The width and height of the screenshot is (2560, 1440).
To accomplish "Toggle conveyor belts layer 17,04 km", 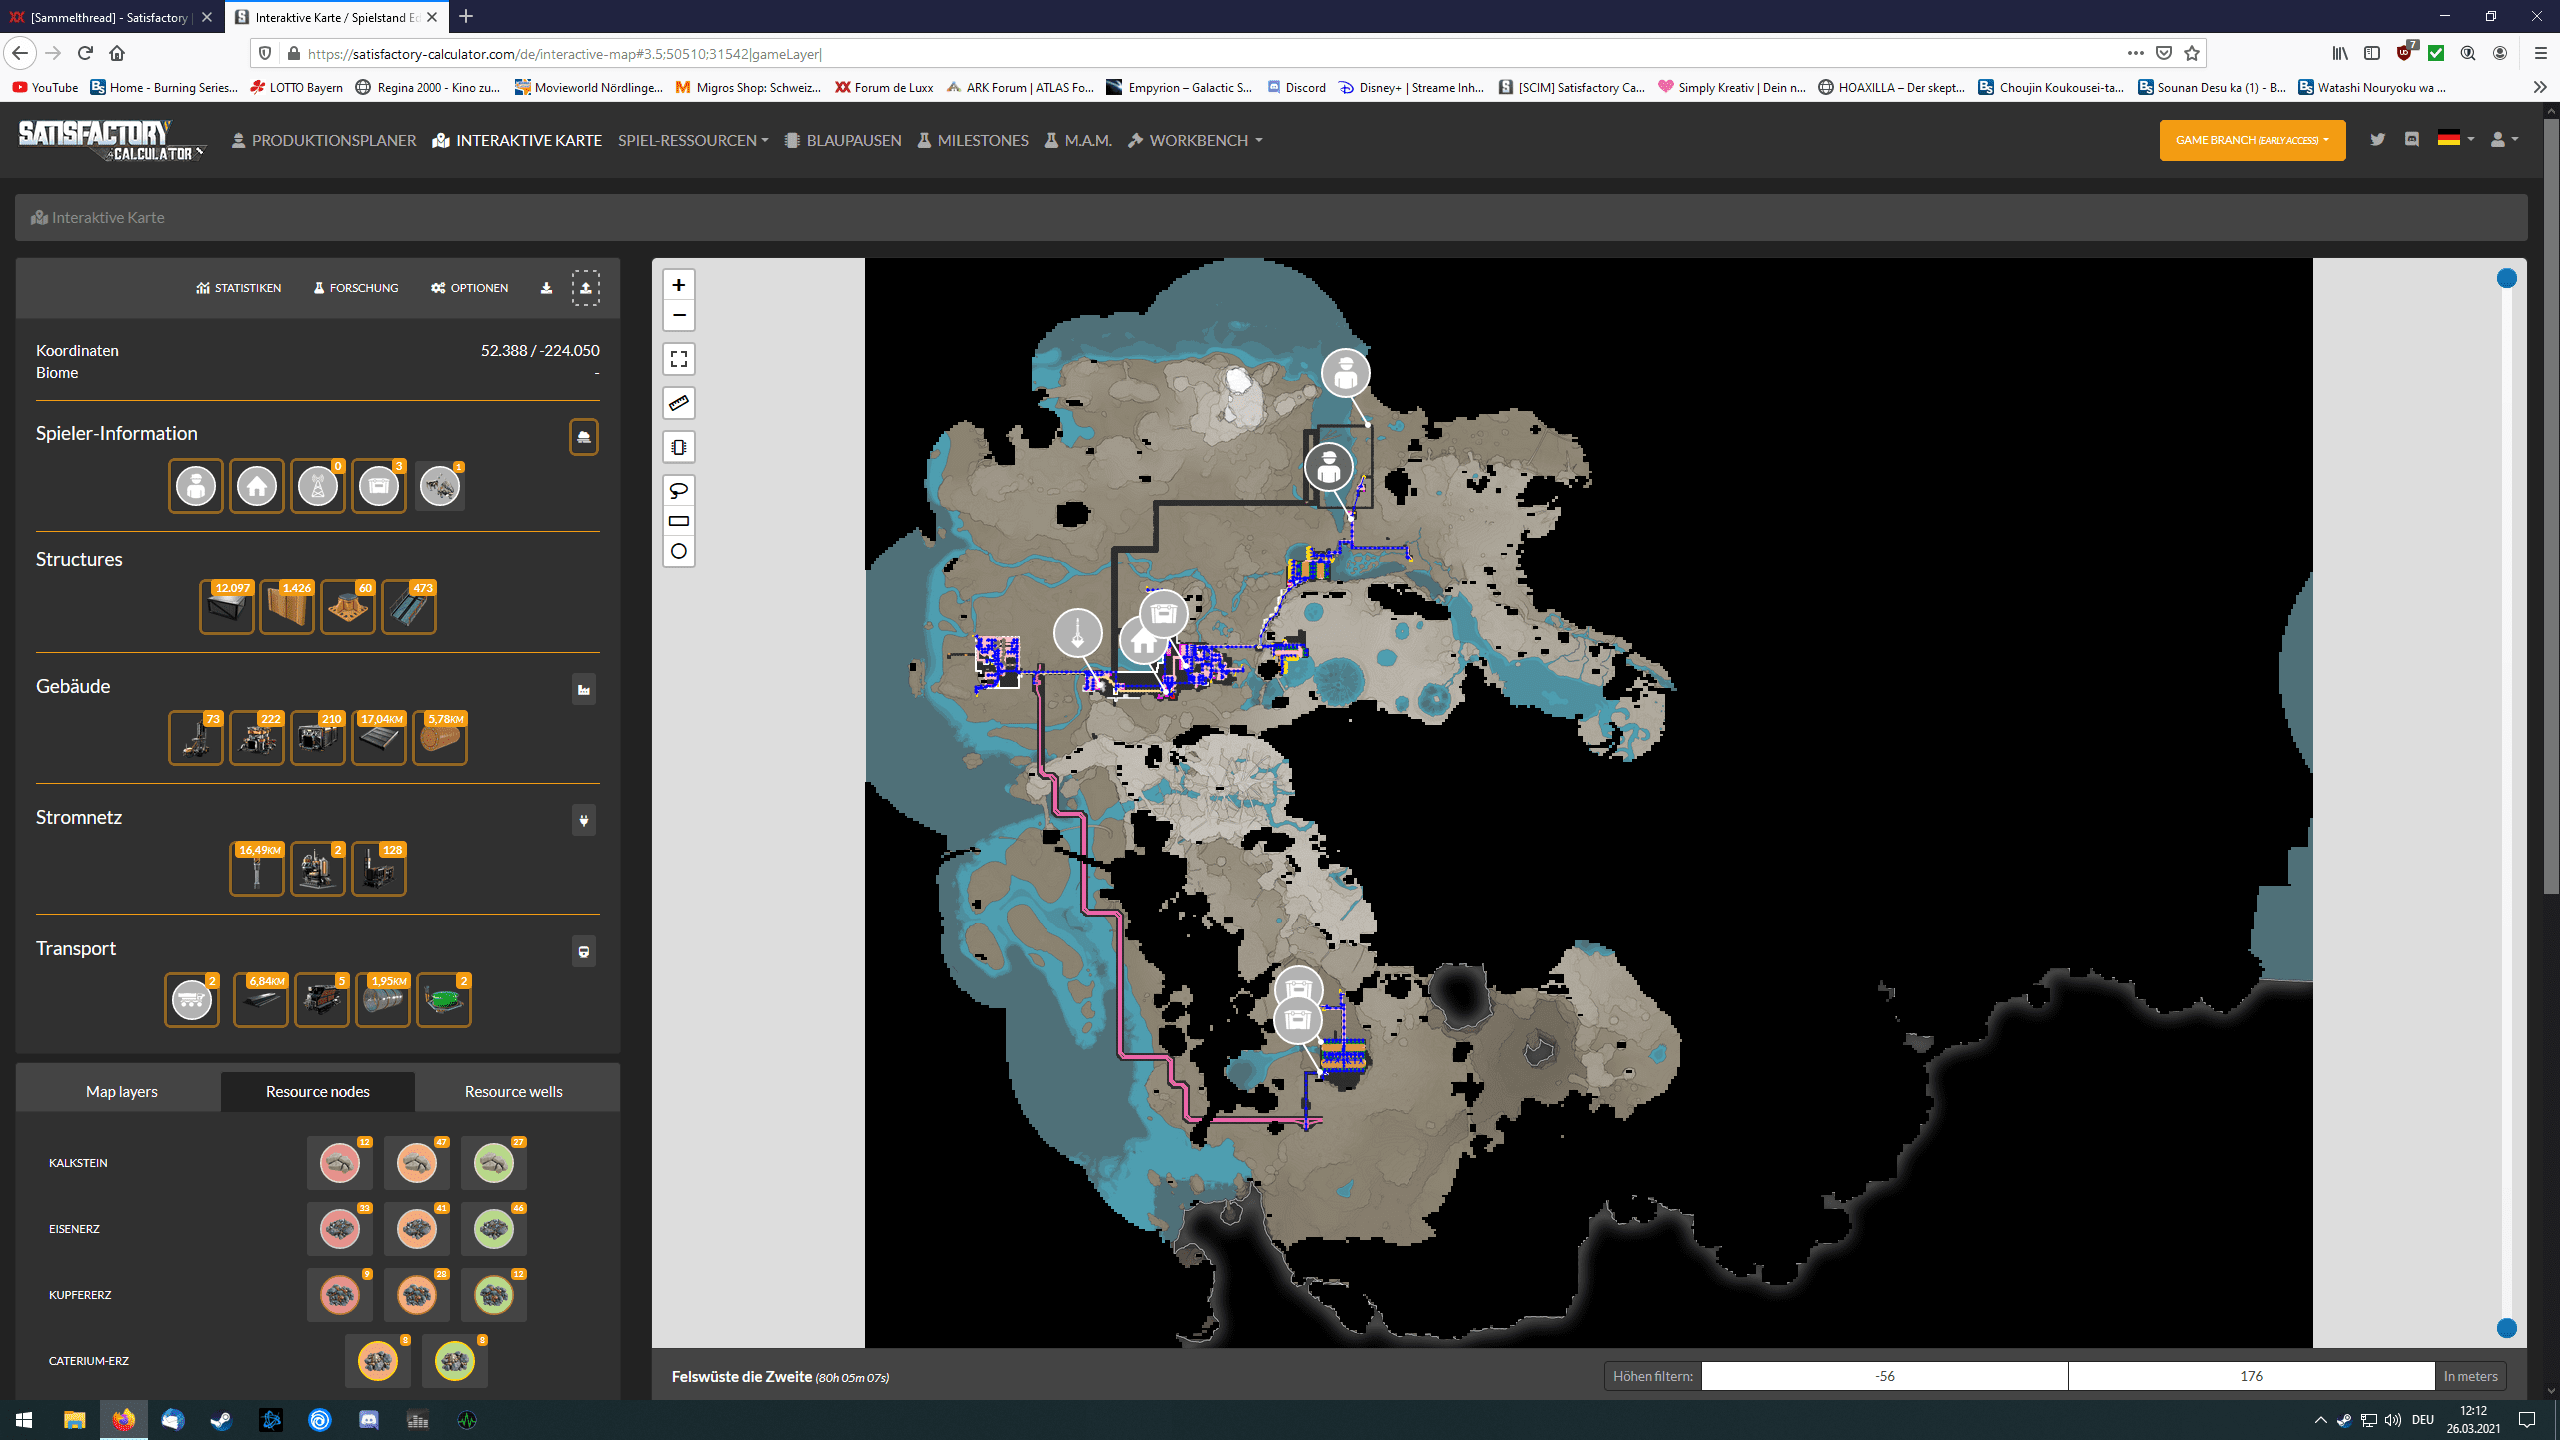I will [379, 738].
